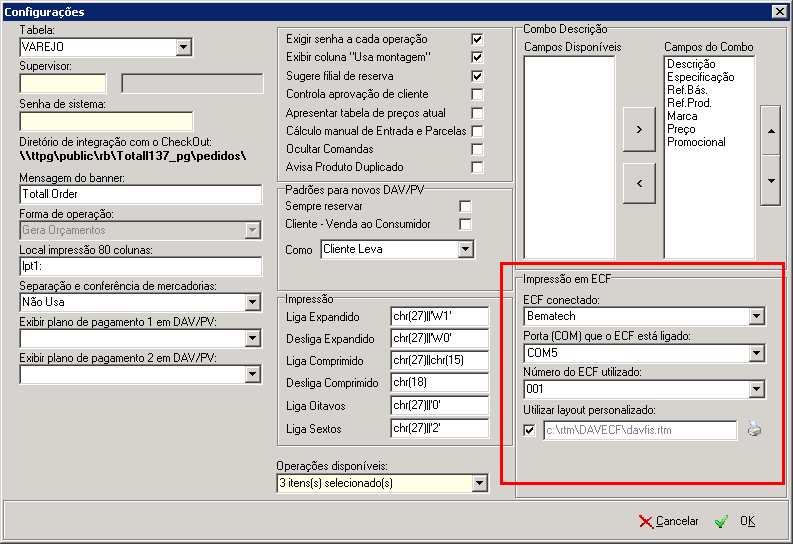
Task: Open the Forma de operação dropdown
Action: (x=253, y=231)
